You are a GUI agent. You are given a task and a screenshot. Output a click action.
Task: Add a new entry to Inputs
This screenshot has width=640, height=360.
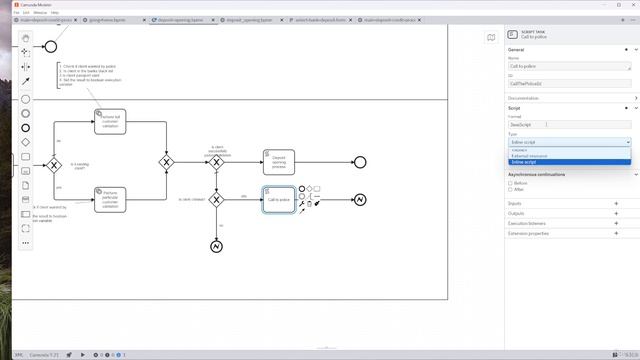616,203
